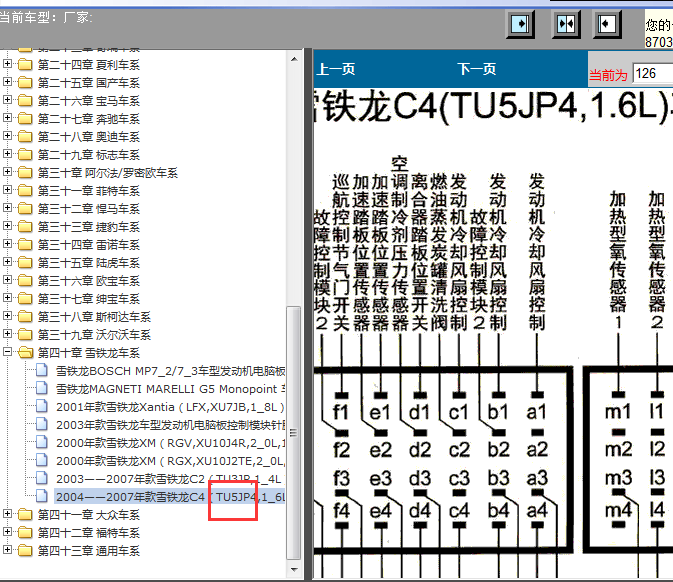Click pin label a4 in connector diagram
This screenshot has width=673, height=582.
coord(537,510)
